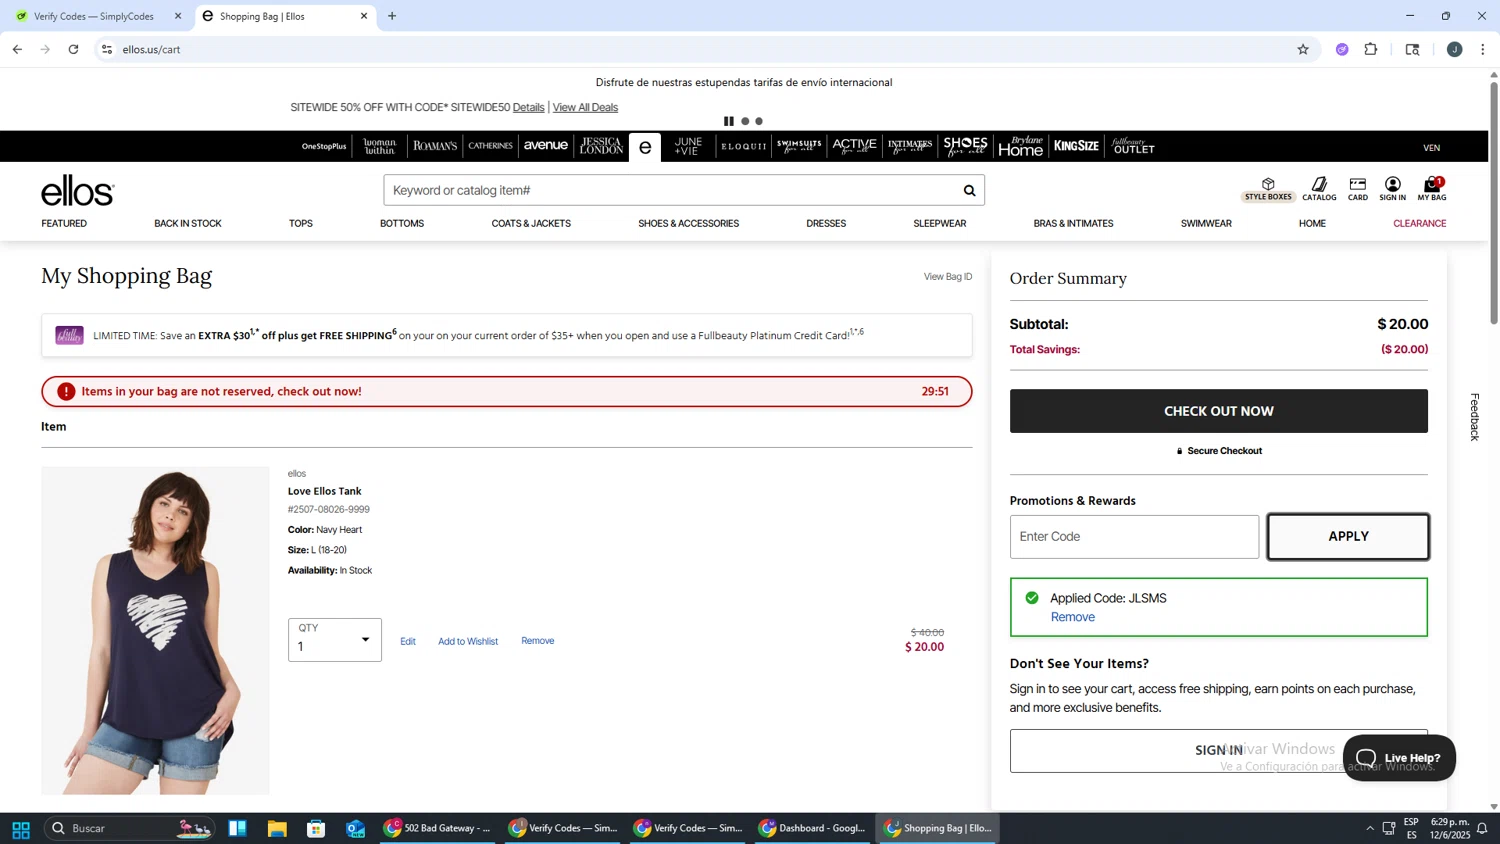Click the Sign In user icon
The height and width of the screenshot is (844, 1500).
1392,189
